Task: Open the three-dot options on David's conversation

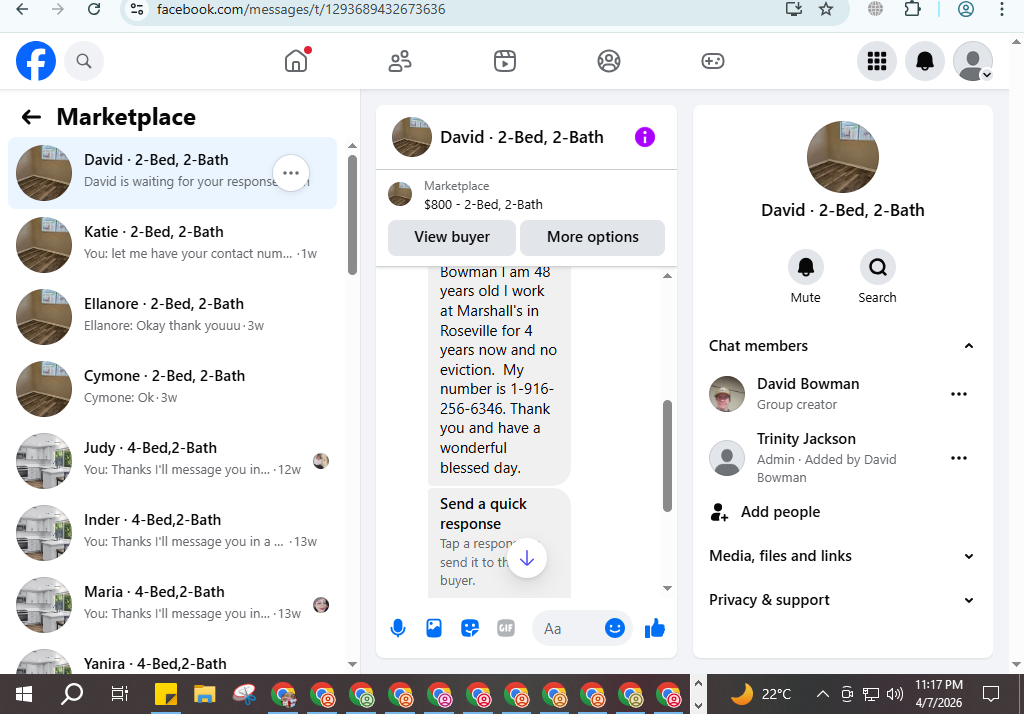Action: pos(291,173)
